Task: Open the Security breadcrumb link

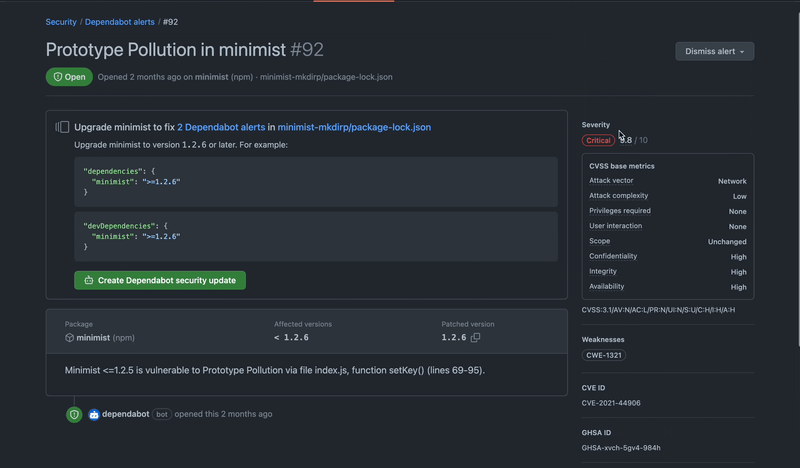Action: (61, 22)
